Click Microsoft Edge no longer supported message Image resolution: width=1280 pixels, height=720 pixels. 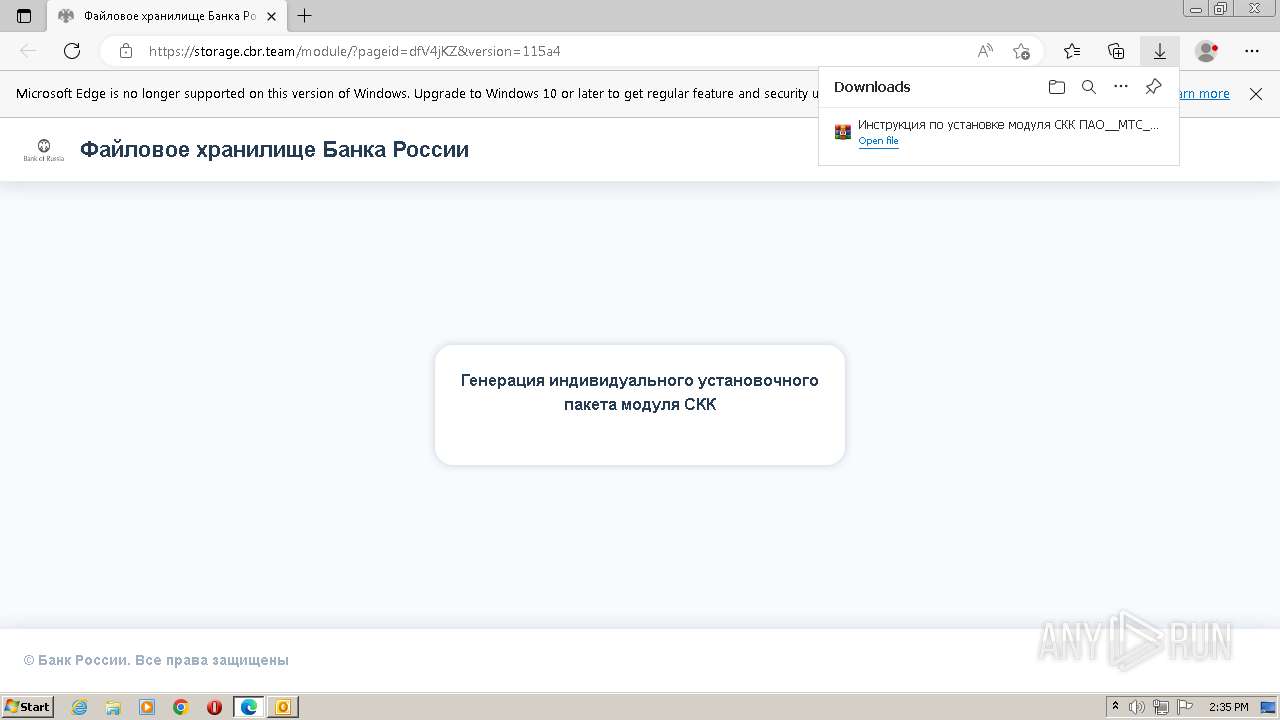(416, 94)
